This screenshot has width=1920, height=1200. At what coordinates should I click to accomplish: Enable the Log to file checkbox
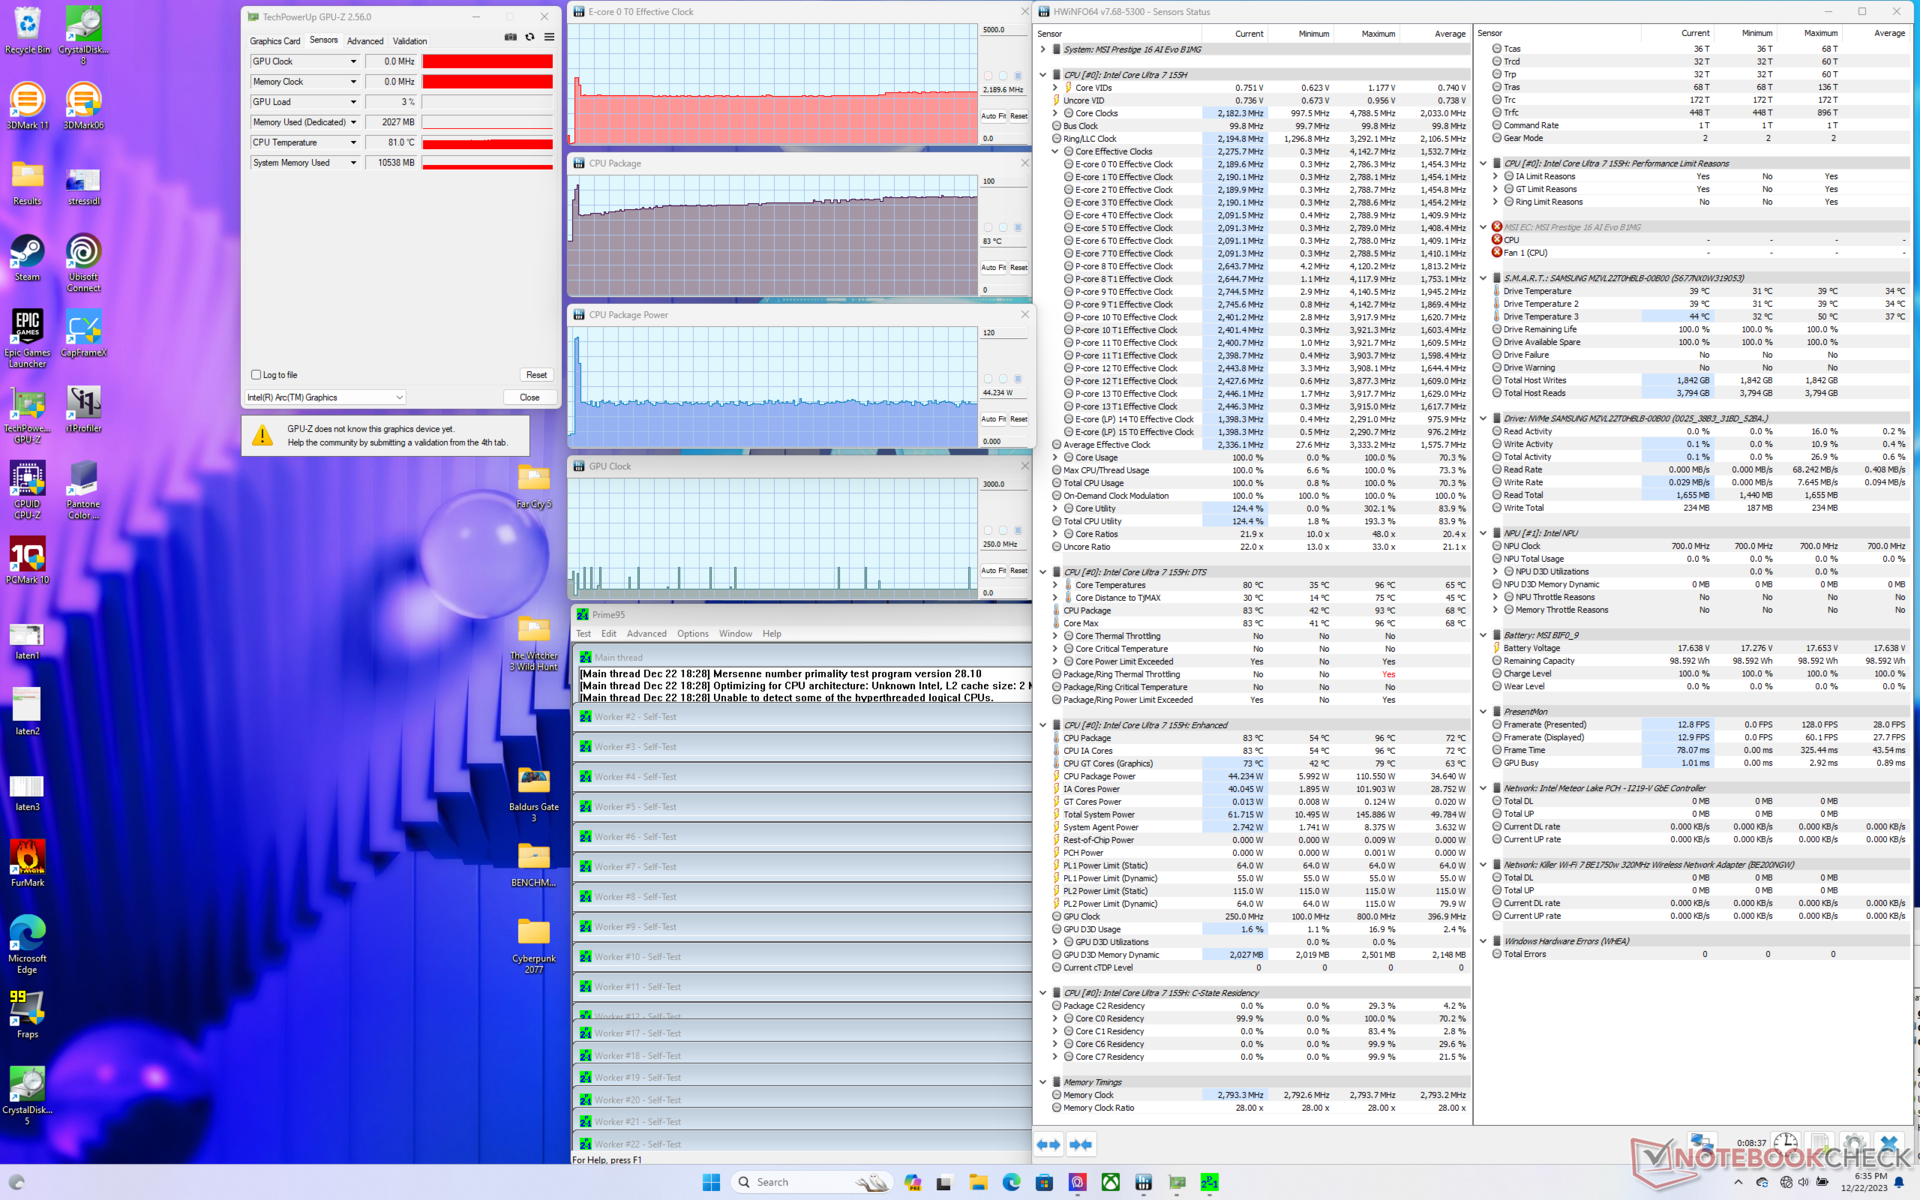[x=256, y=375]
